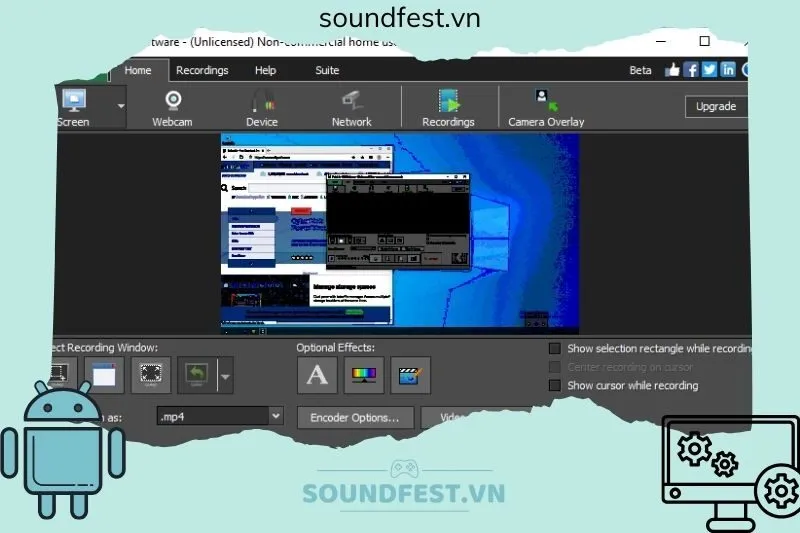Expand previous selection dropdown arrow
The width and height of the screenshot is (800, 533).
click(225, 377)
